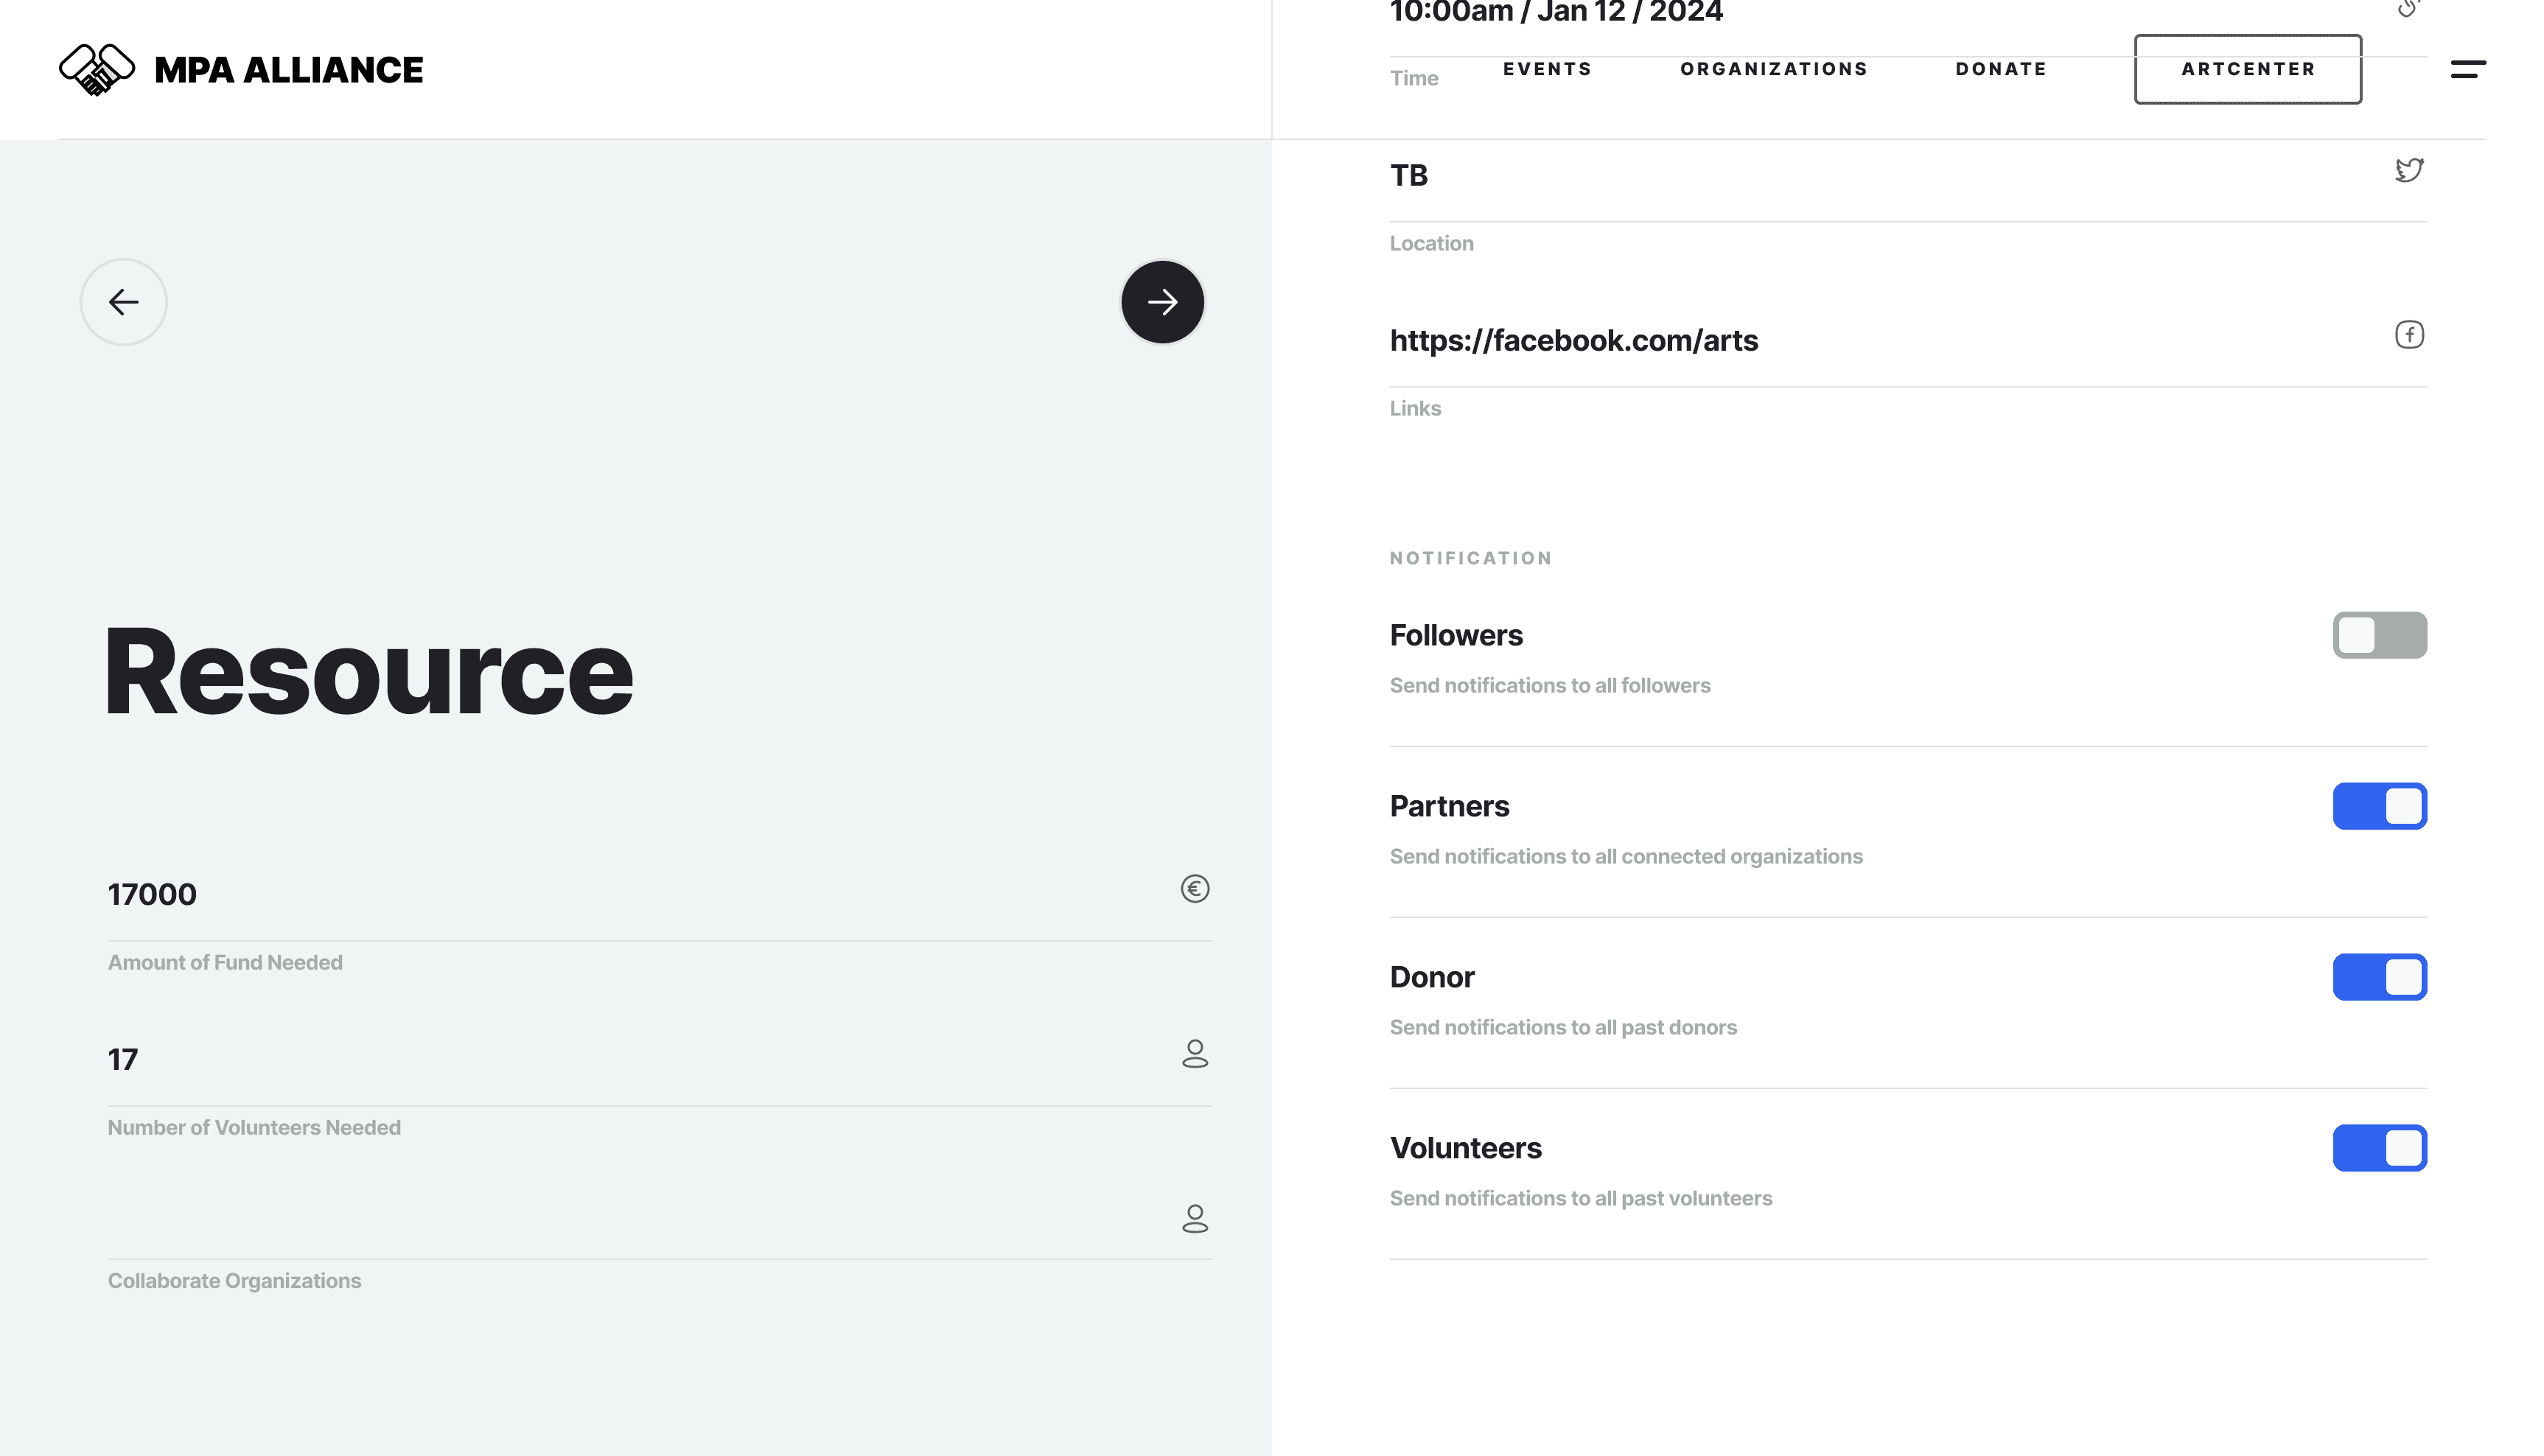Click the euro icon beside fund amount

pos(1195,889)
